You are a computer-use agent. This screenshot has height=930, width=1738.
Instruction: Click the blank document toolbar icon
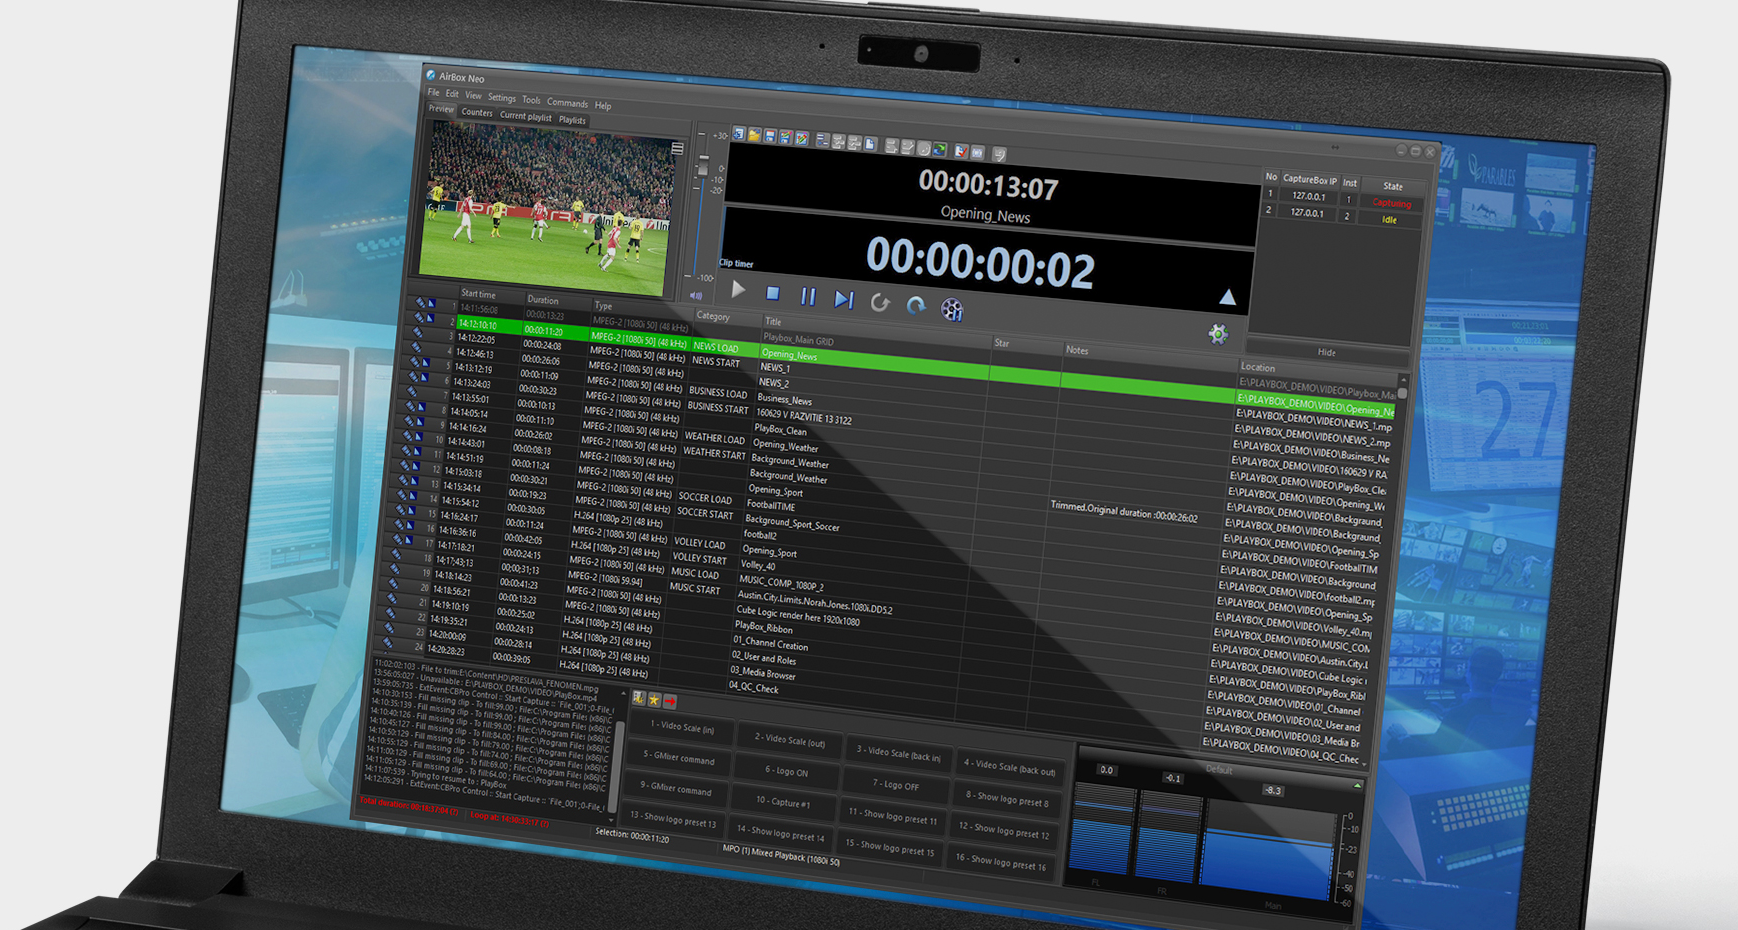pyautogui.click(x=871, y=144)
